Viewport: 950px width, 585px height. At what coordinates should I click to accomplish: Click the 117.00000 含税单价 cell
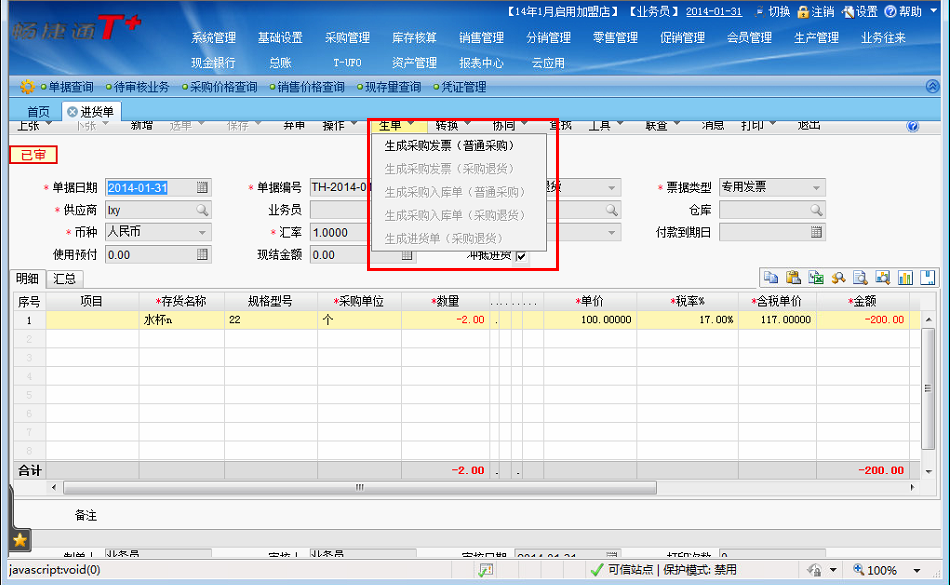777,320
